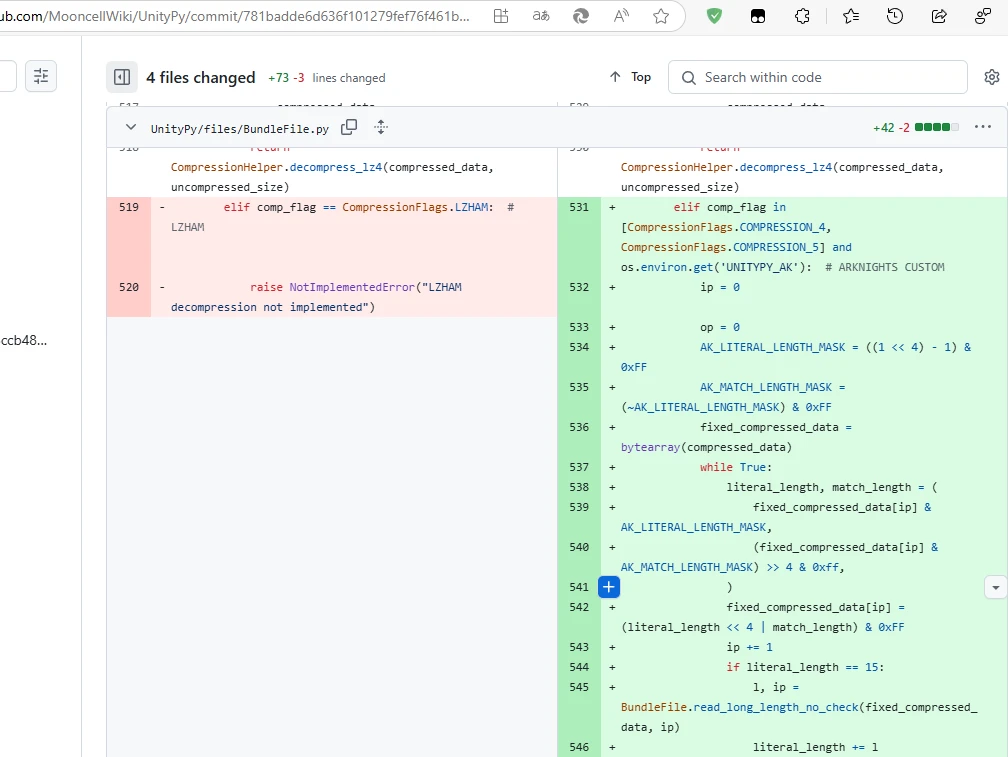Collapse the BundleFile.py file diff
The height and width of the screenshot is (757, 1008).
(x=130, y=127)
